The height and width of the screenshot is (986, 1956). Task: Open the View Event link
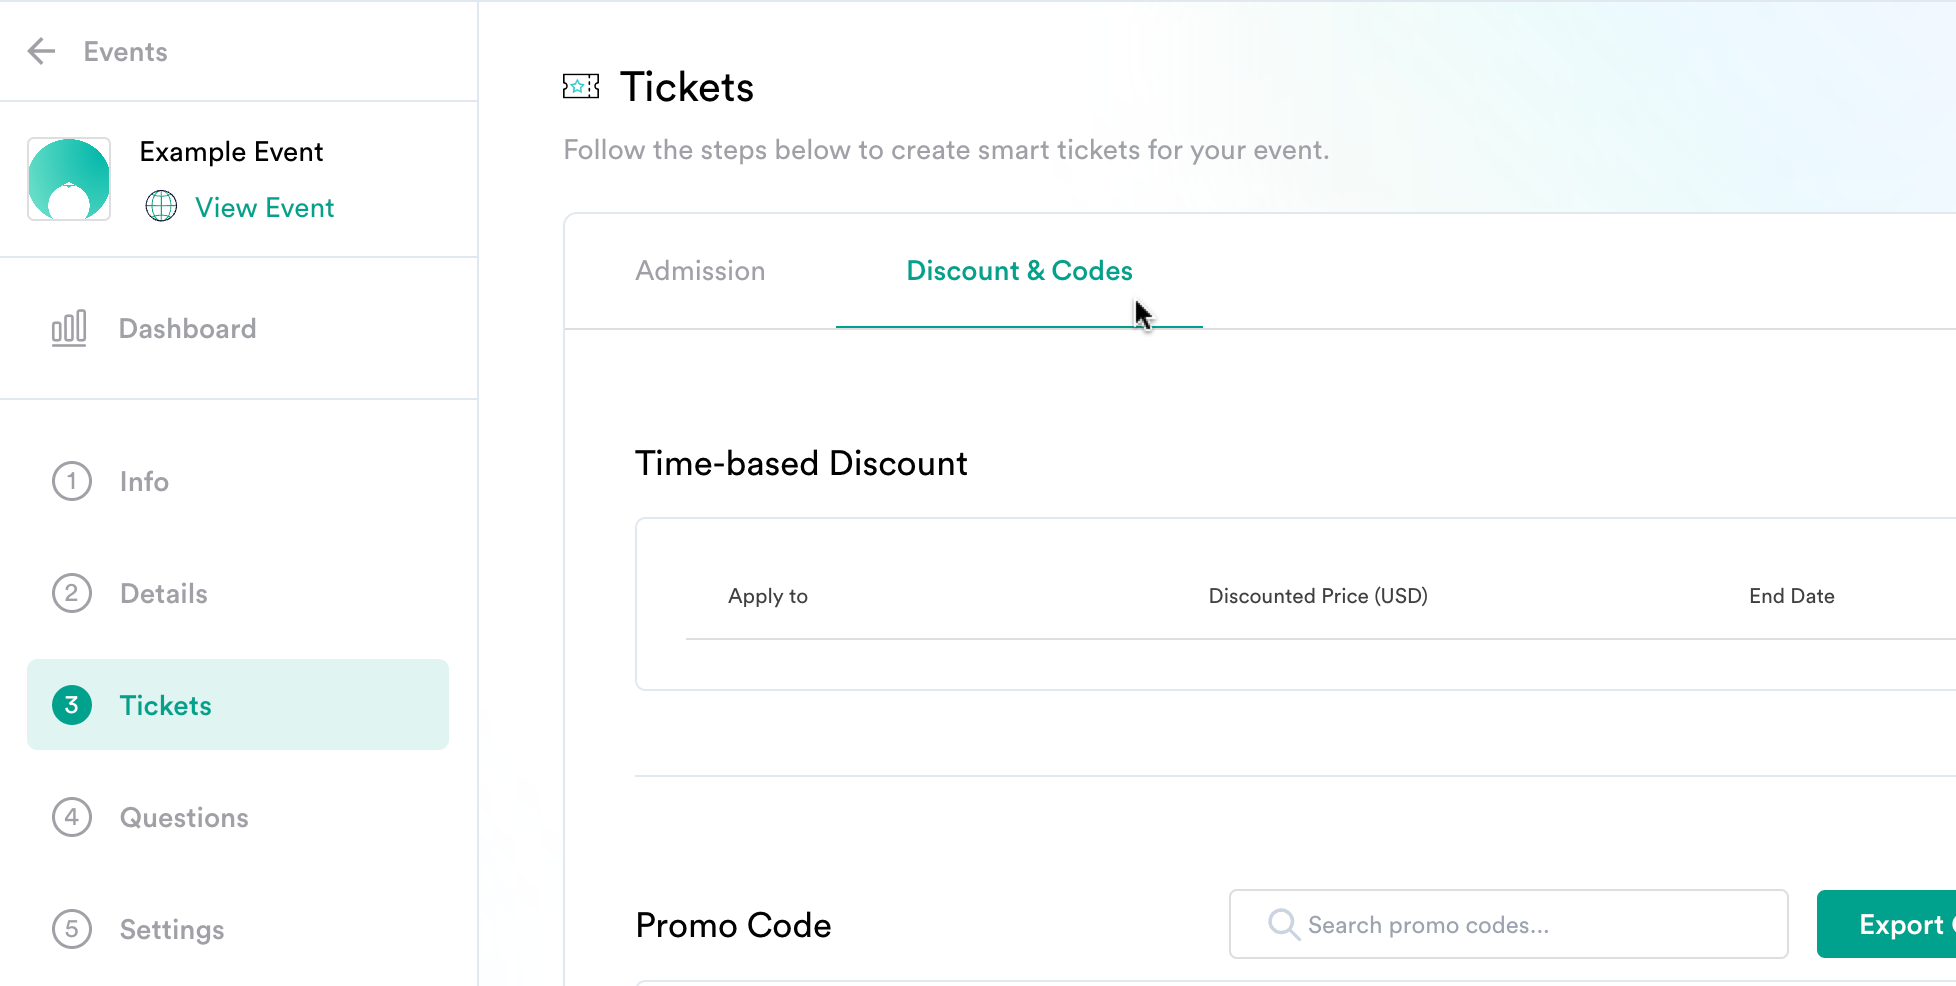coord(264,207)
